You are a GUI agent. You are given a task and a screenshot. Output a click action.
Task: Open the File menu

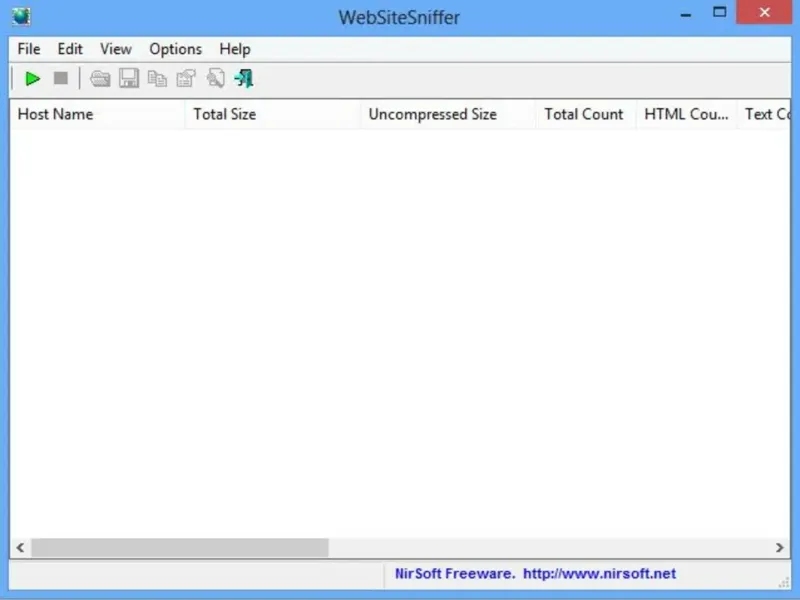pos(29,49)
